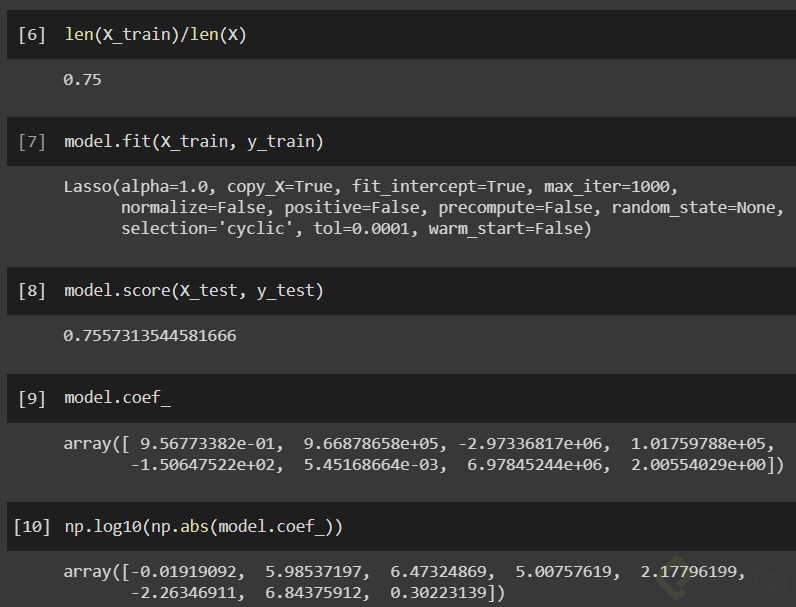Click into the model.fit(X_train, y_train) cell
The width and height of the screenshot is (796, 607).
pyautogui.click(x=193, y=142)
